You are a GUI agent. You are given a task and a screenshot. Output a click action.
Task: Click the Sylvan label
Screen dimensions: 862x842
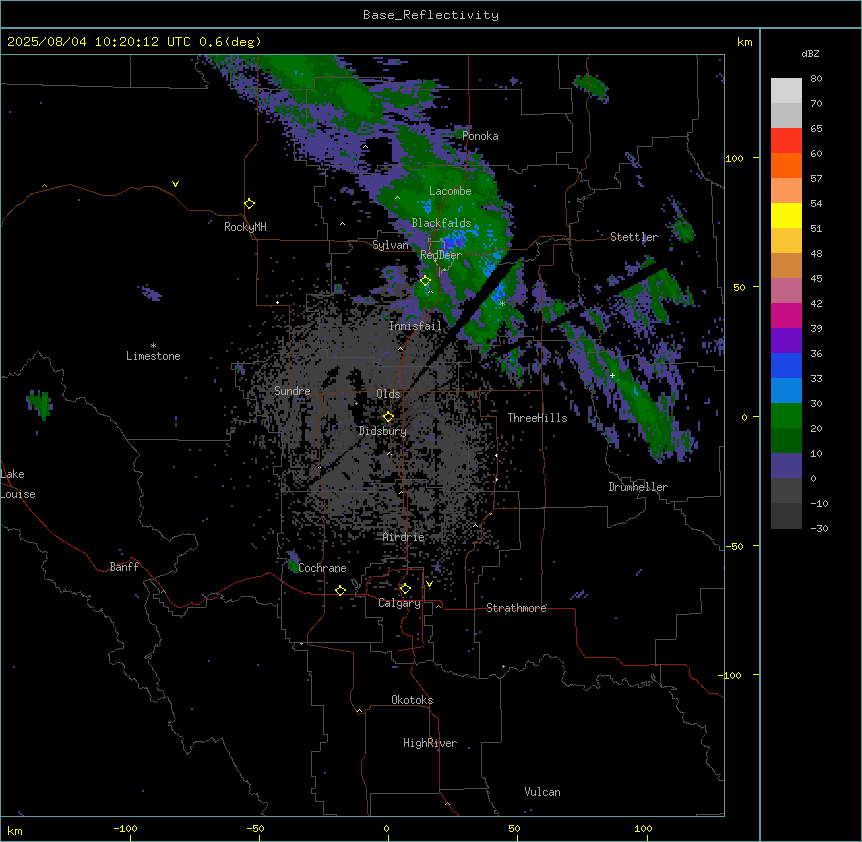tap(390, 245)
